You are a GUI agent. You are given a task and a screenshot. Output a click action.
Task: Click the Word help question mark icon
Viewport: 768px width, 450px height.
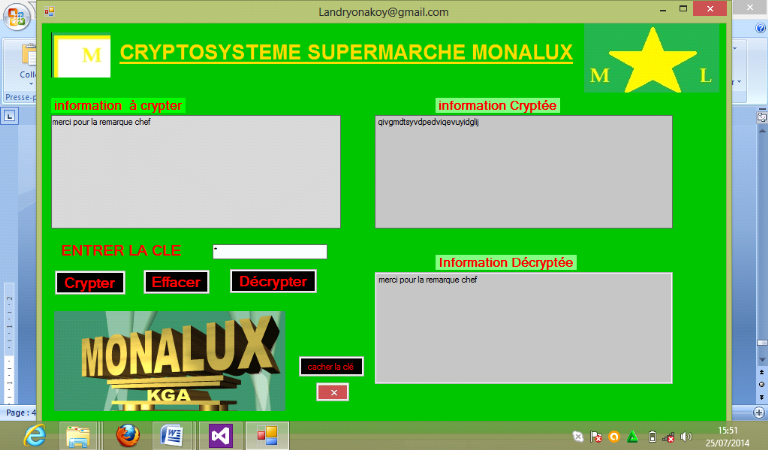pos(761,28)
